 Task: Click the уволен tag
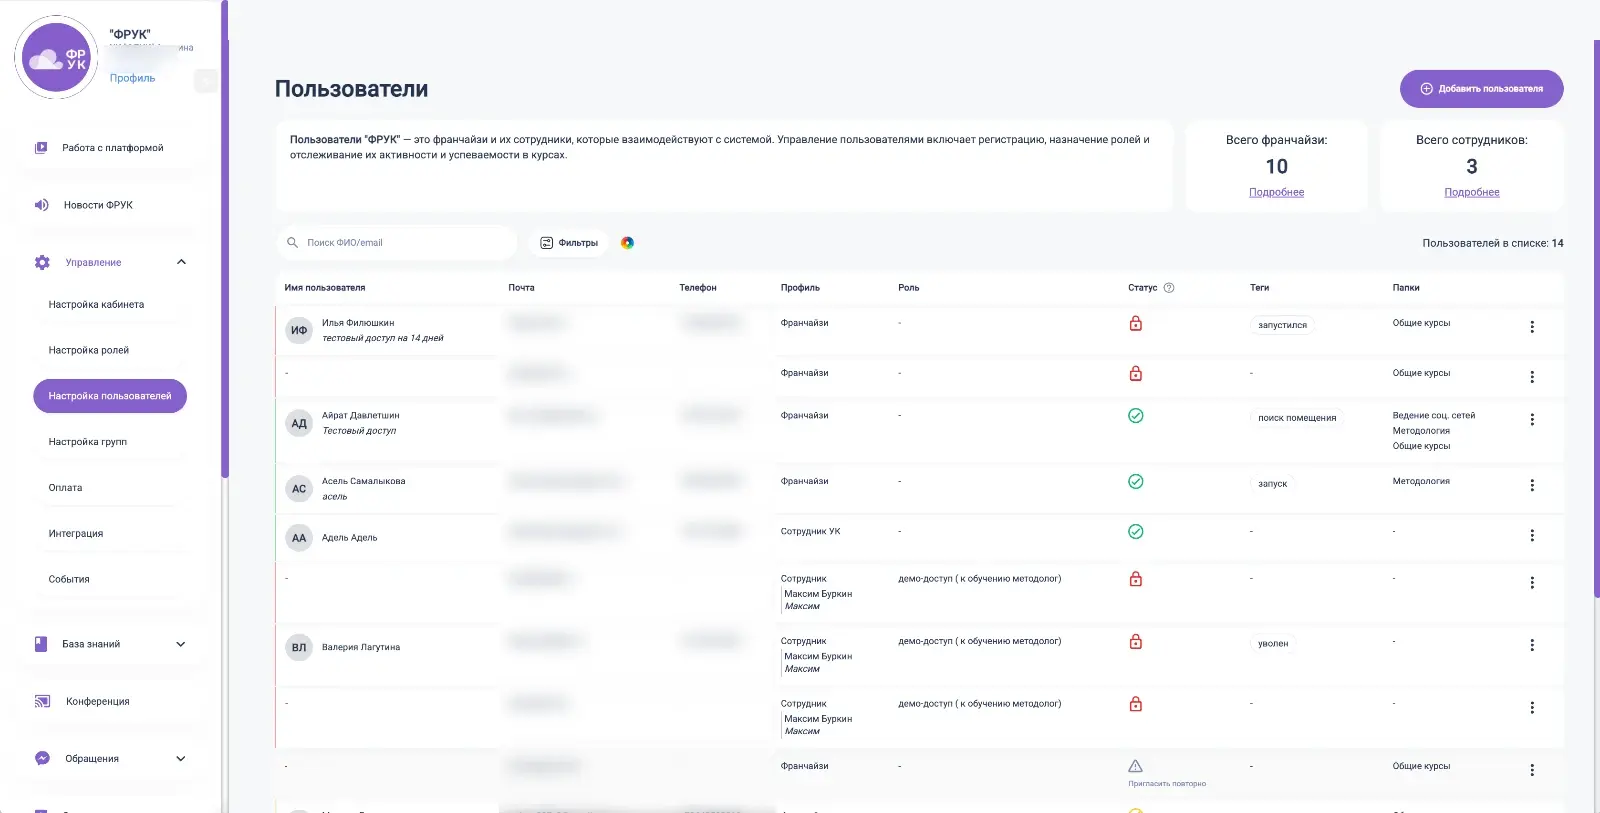[x=1273, y=644]
